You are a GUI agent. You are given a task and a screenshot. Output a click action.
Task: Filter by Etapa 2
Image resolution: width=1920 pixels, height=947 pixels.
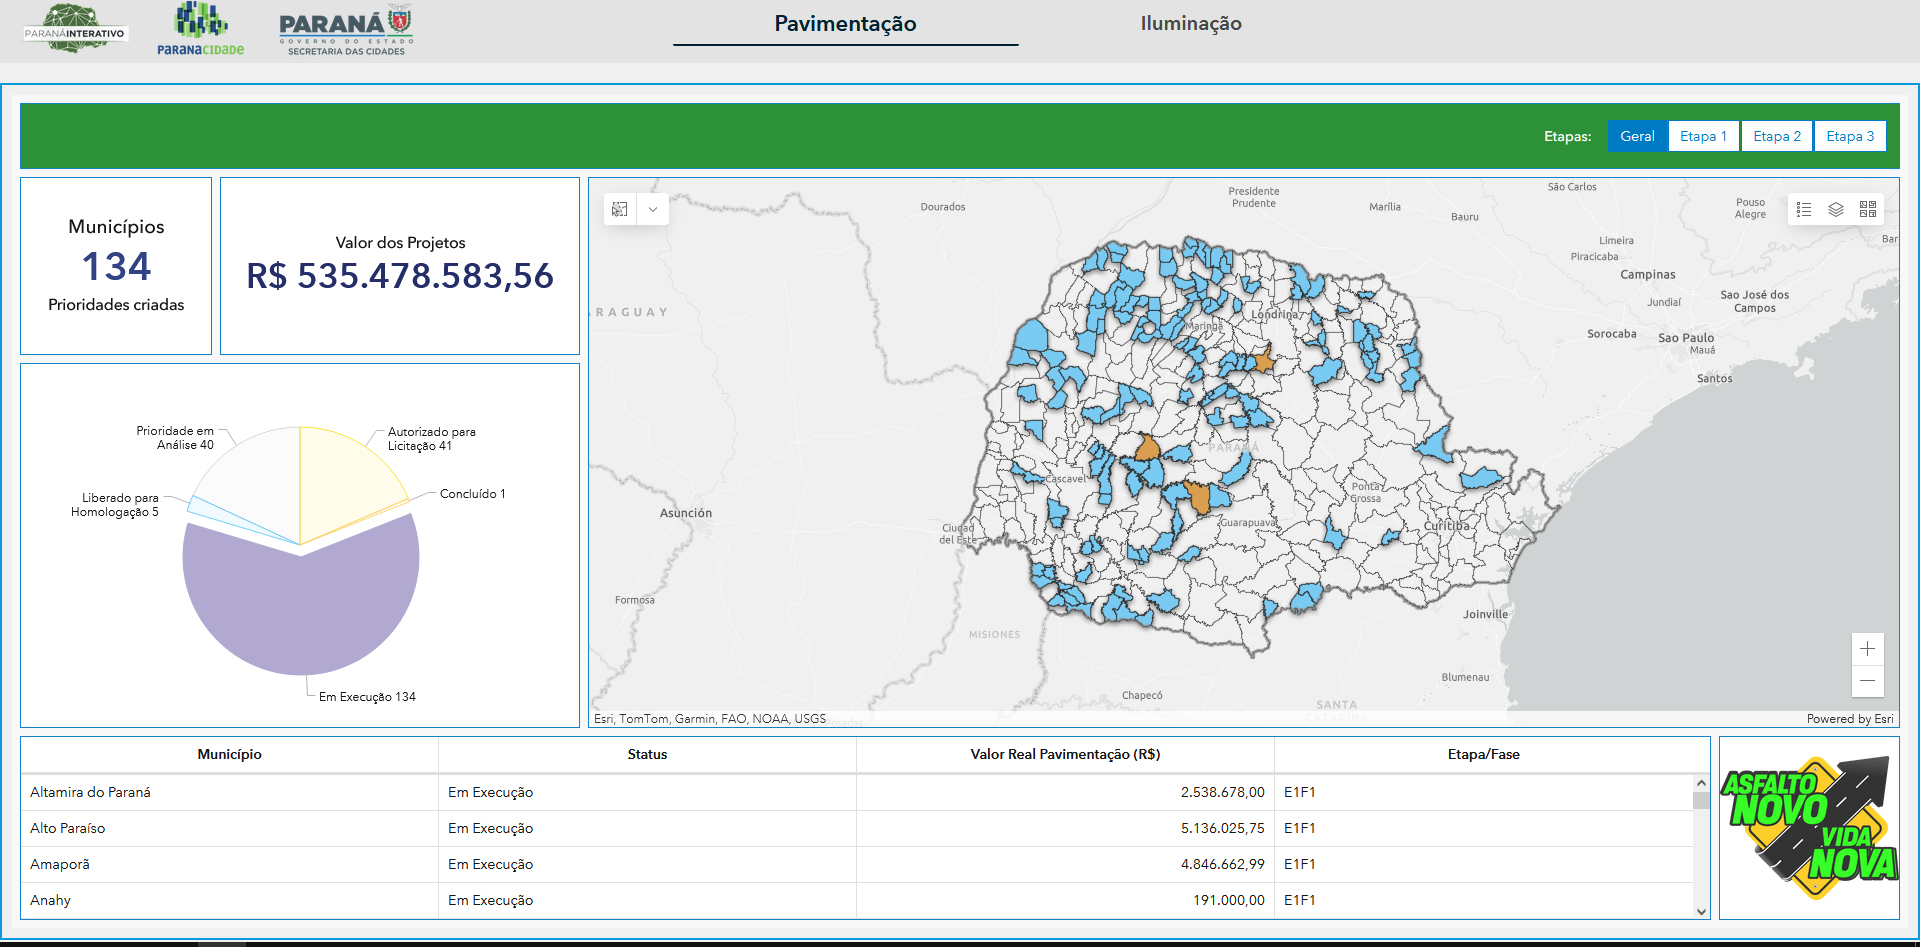[1777, 136]
